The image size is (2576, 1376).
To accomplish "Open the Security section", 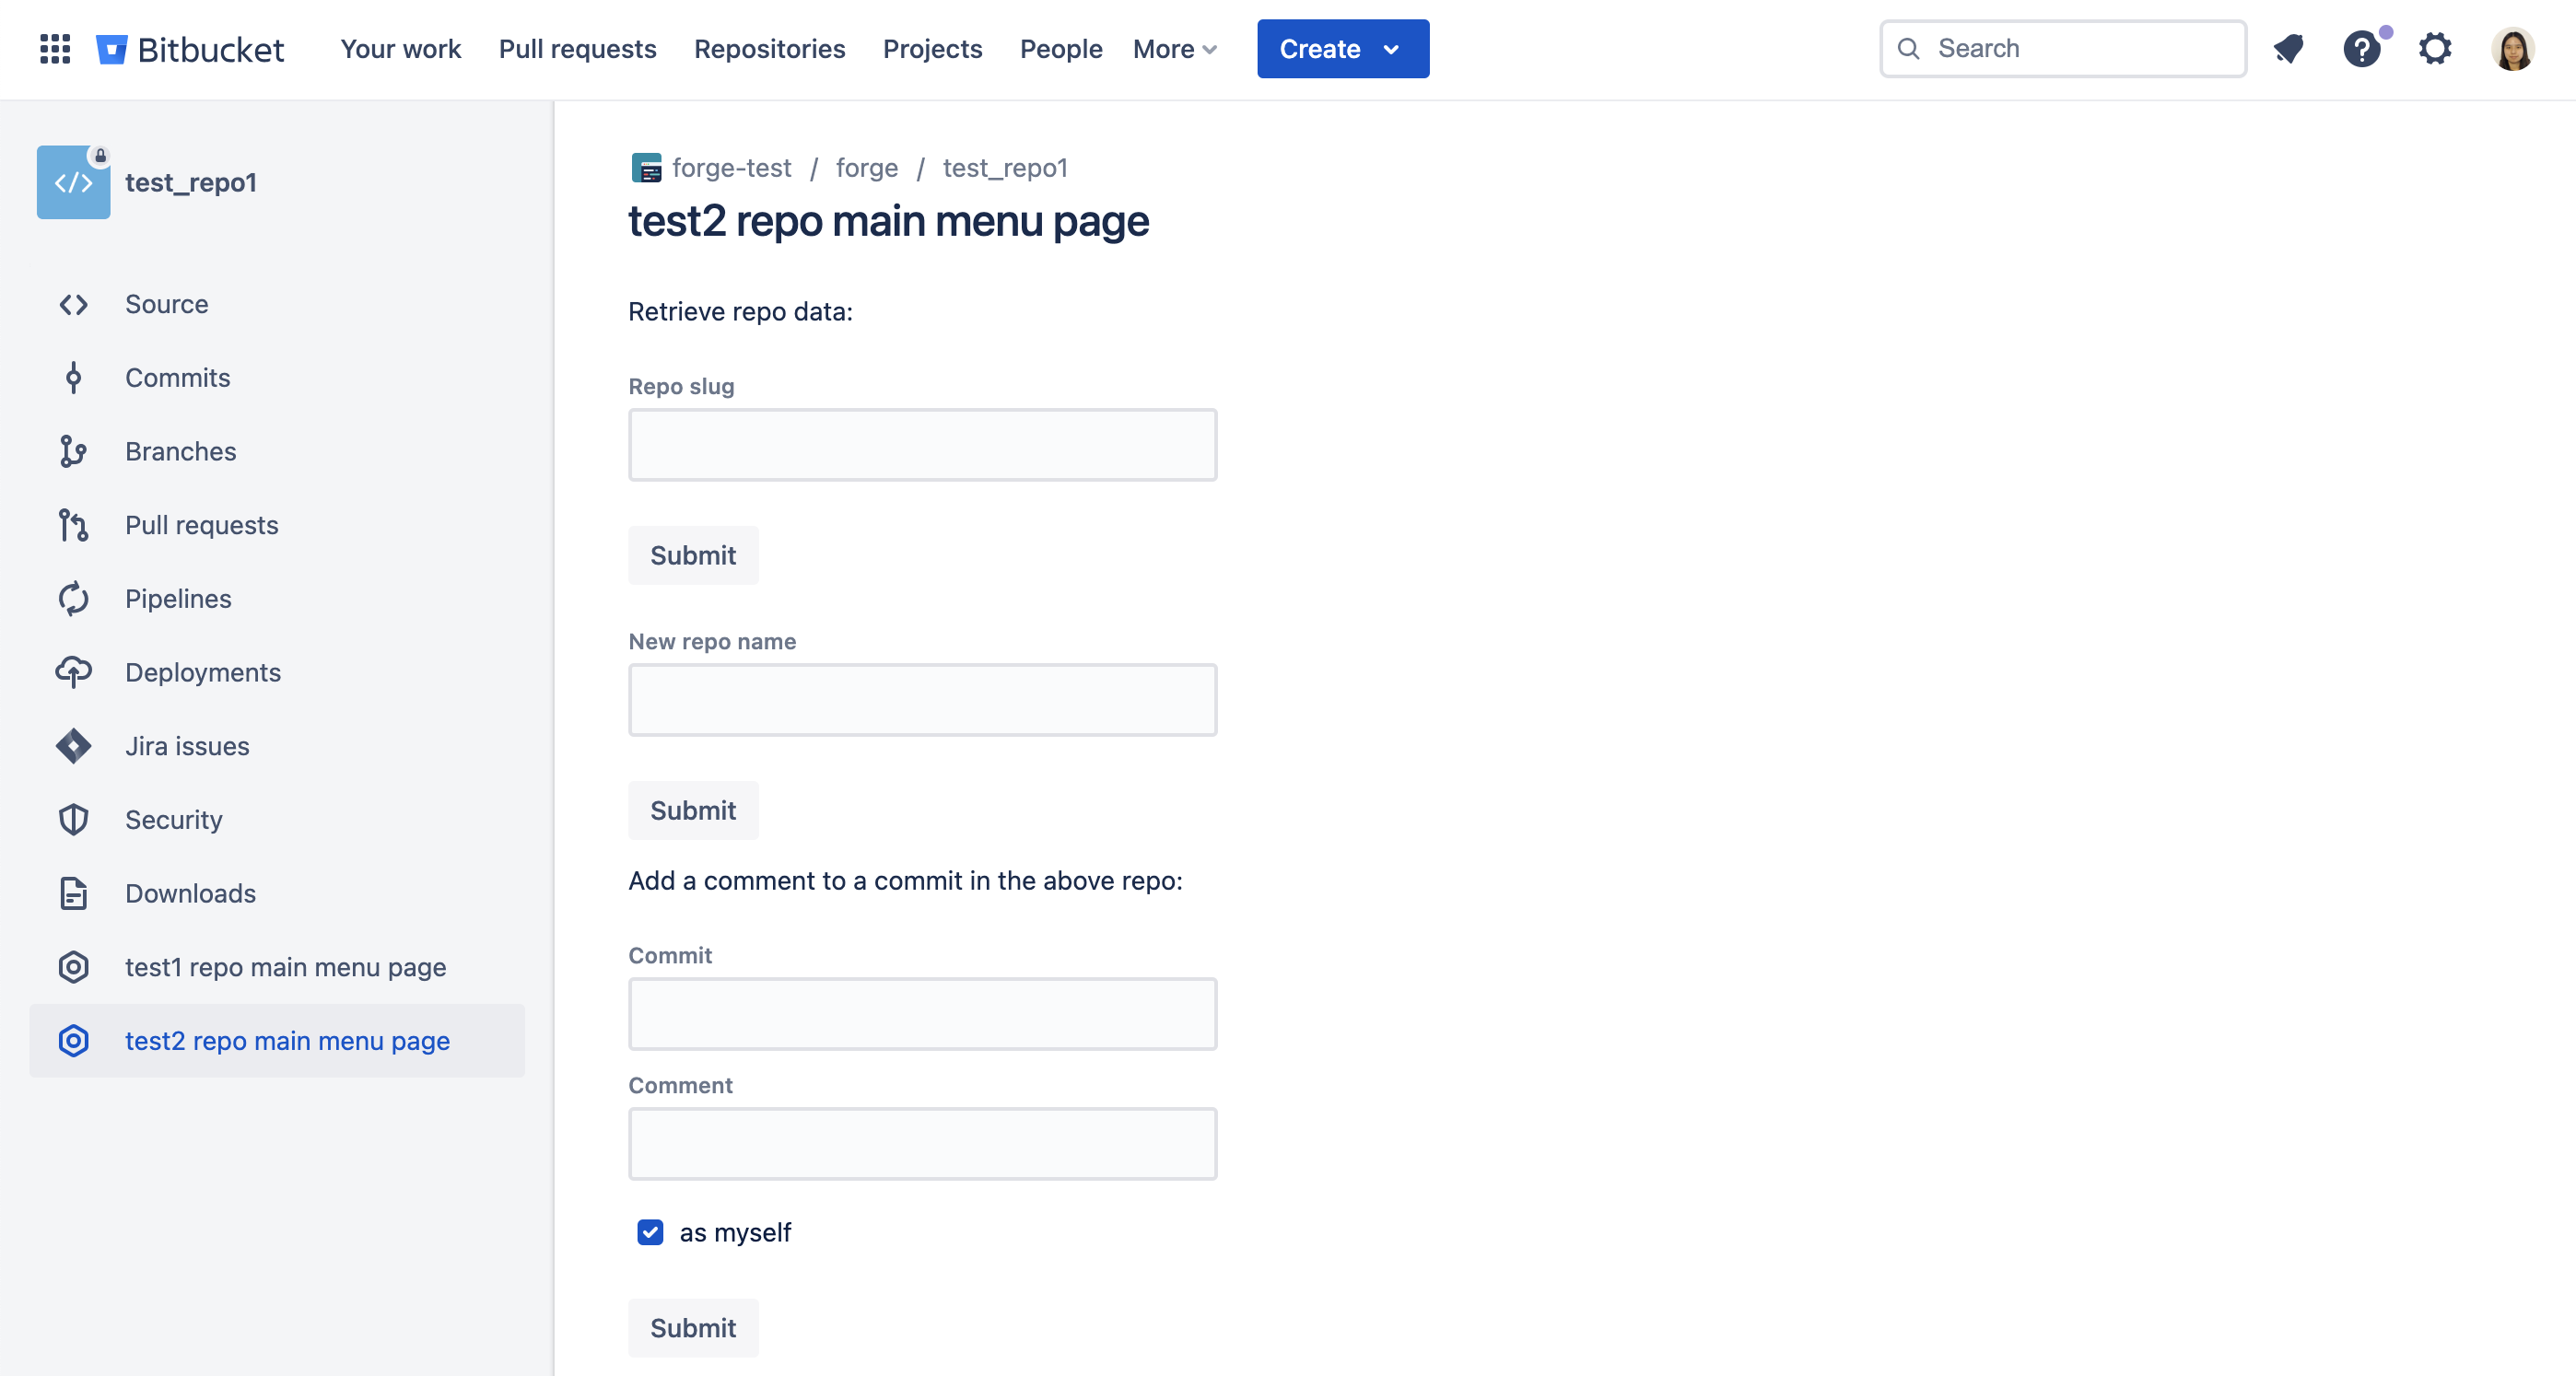I will coord(73,819).
